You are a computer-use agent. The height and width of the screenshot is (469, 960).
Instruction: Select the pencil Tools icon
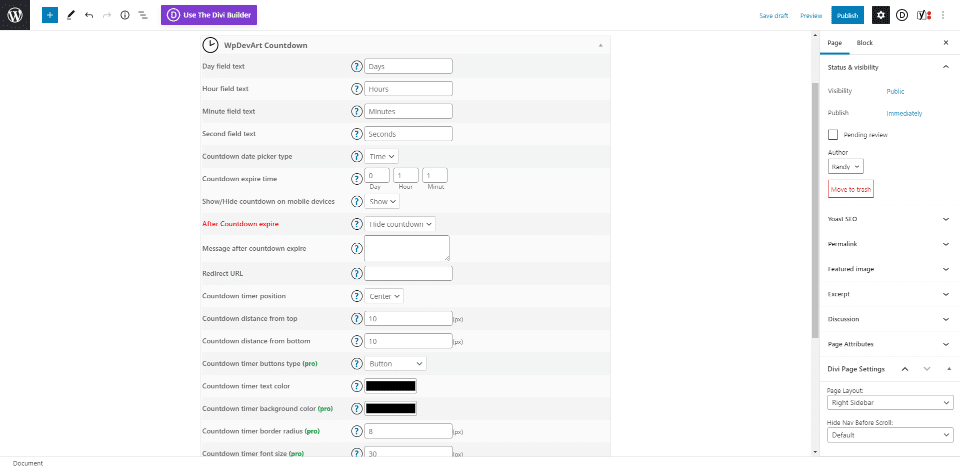click(70, 16)
